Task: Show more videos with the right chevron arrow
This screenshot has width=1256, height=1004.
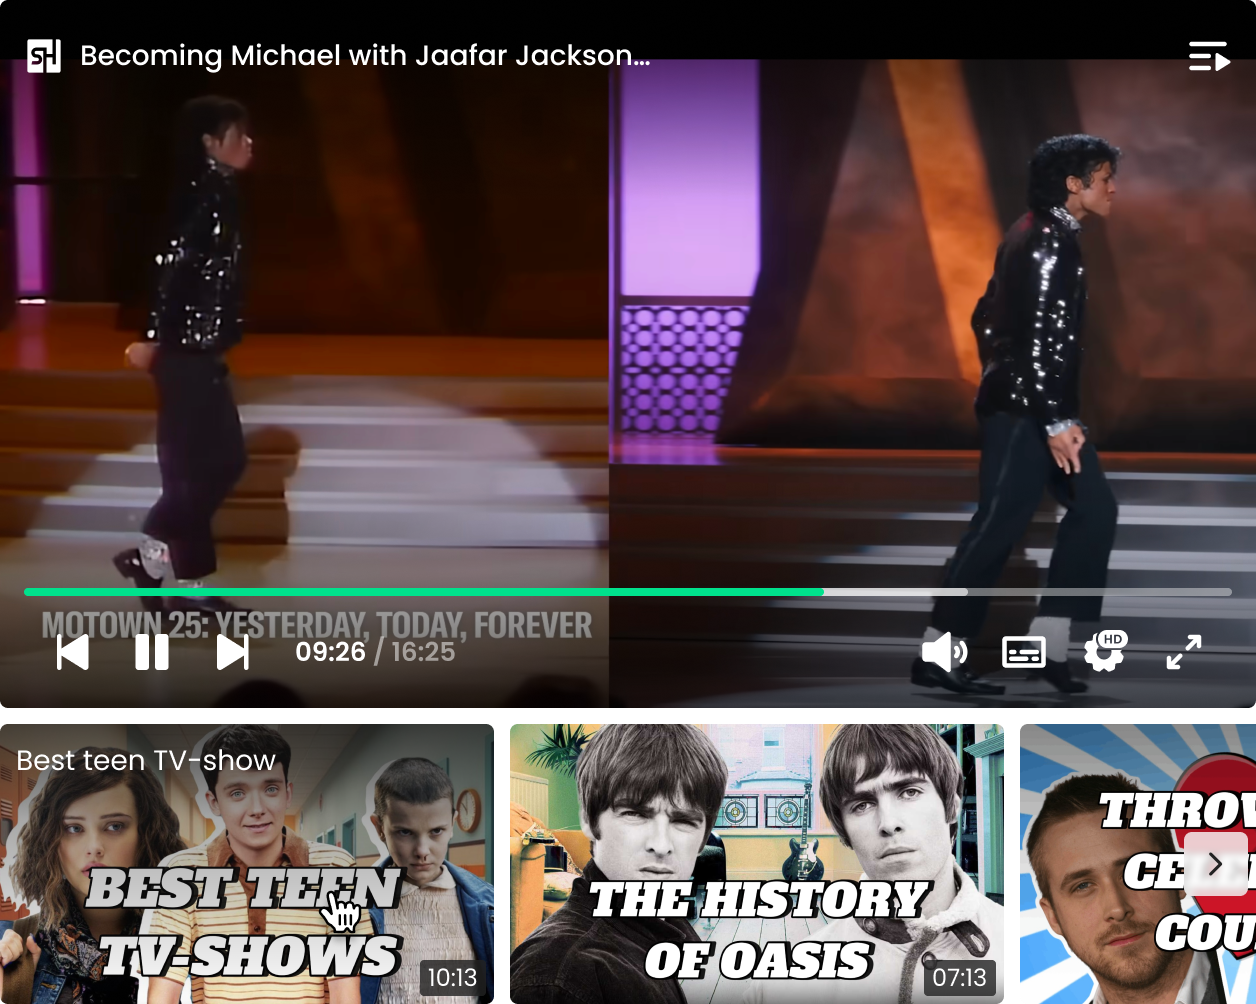Action: (x=1216, y=864)
